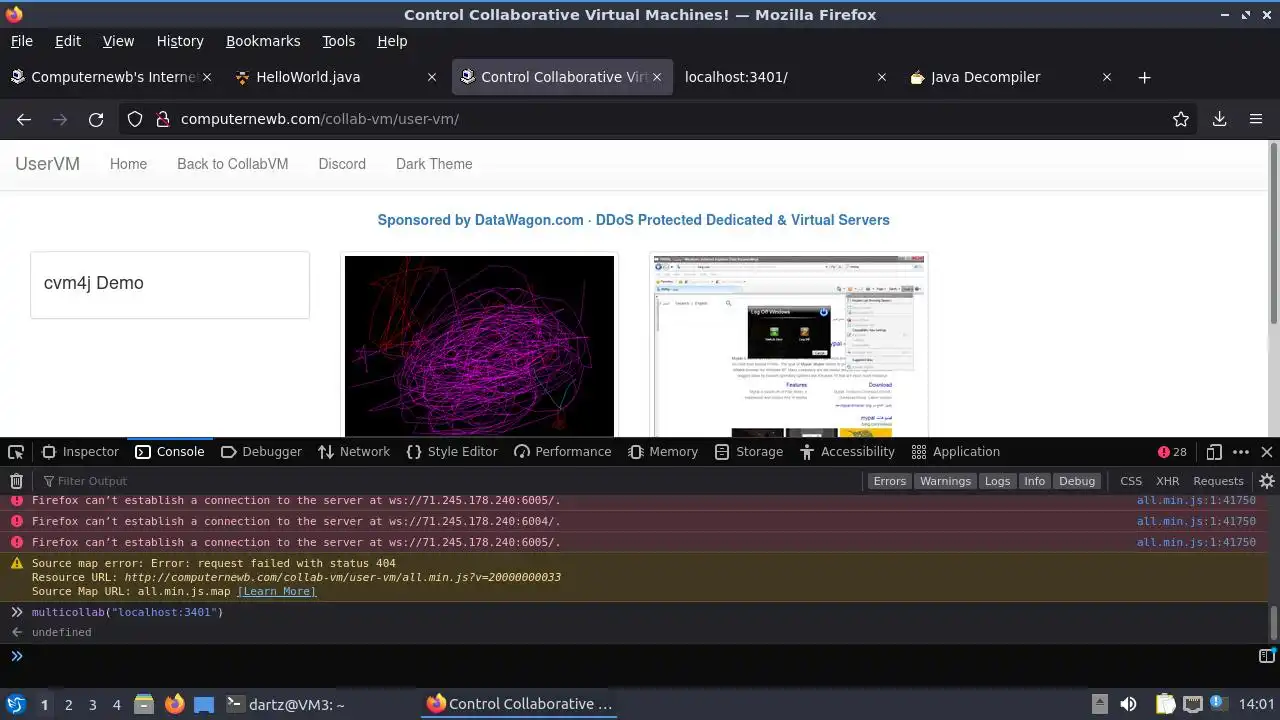Open the Storage tab

click(x=749, y=452)
